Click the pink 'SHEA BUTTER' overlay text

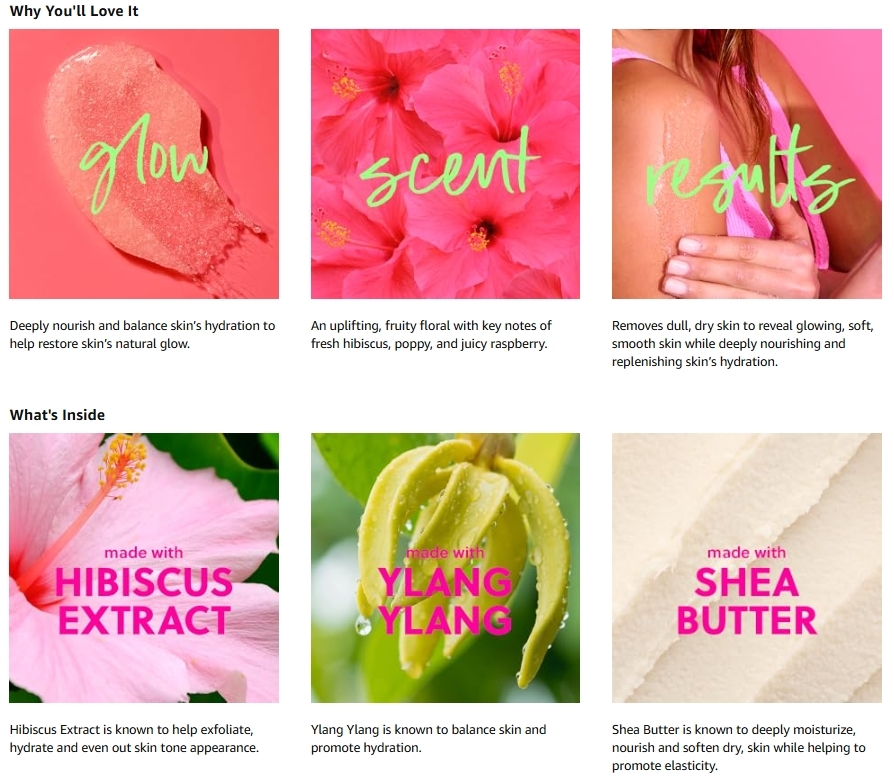747,601
